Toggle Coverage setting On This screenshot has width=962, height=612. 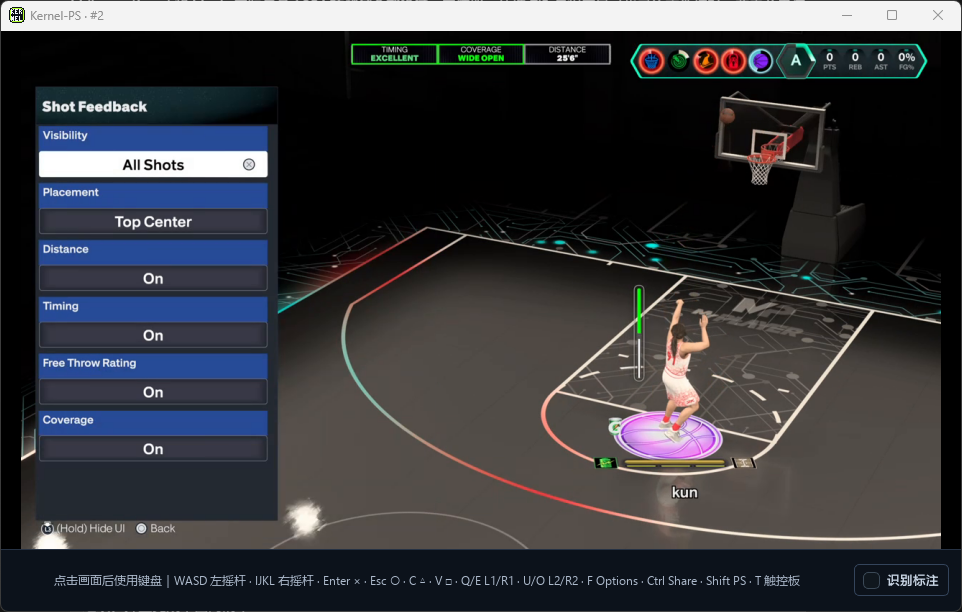coord(153,449)
